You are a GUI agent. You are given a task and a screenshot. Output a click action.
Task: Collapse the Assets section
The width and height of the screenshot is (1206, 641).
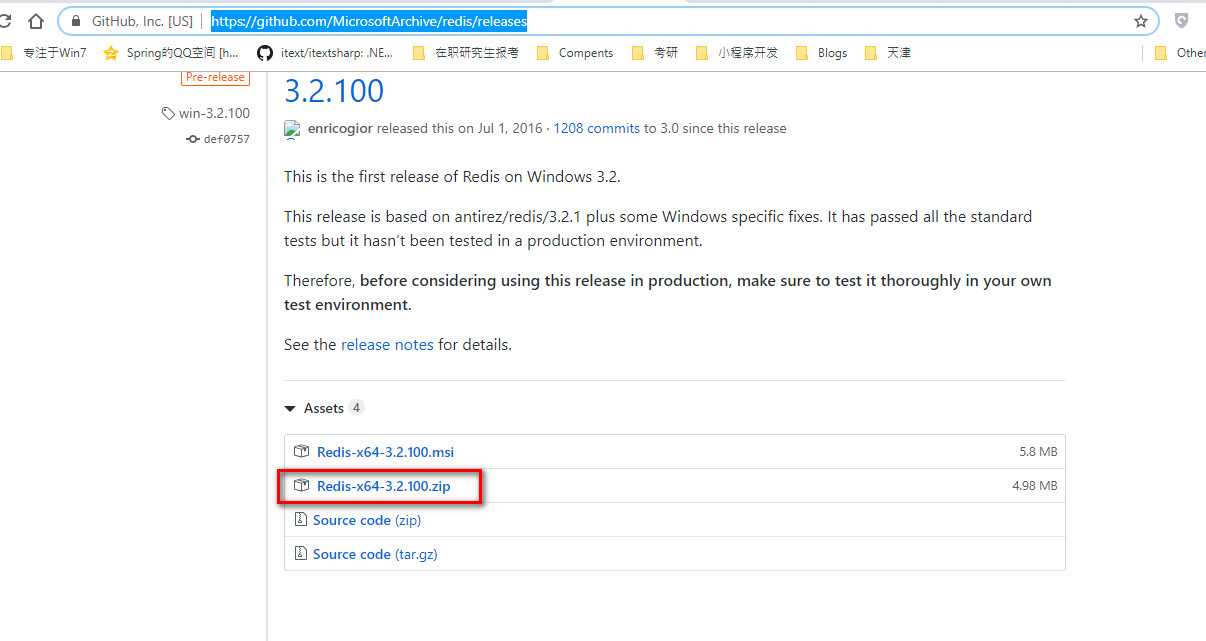click(x=290, y=408)
